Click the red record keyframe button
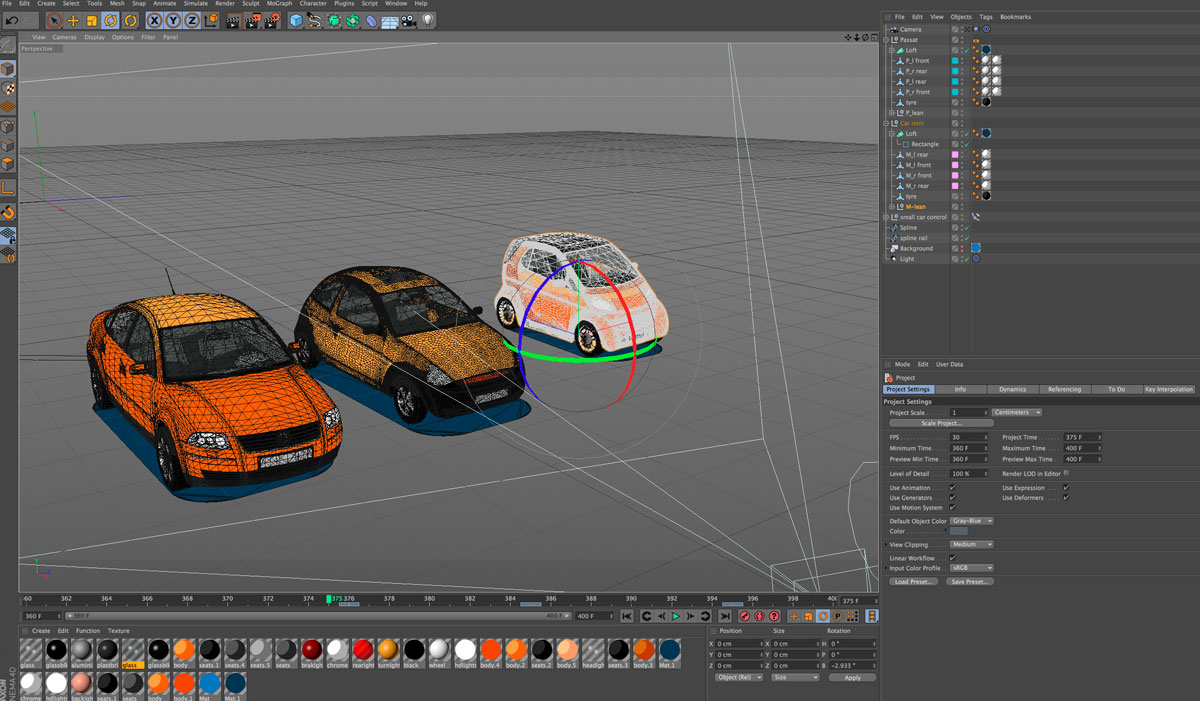The width and height of the screenshot is (1200, 701). [x=744, y=616]
